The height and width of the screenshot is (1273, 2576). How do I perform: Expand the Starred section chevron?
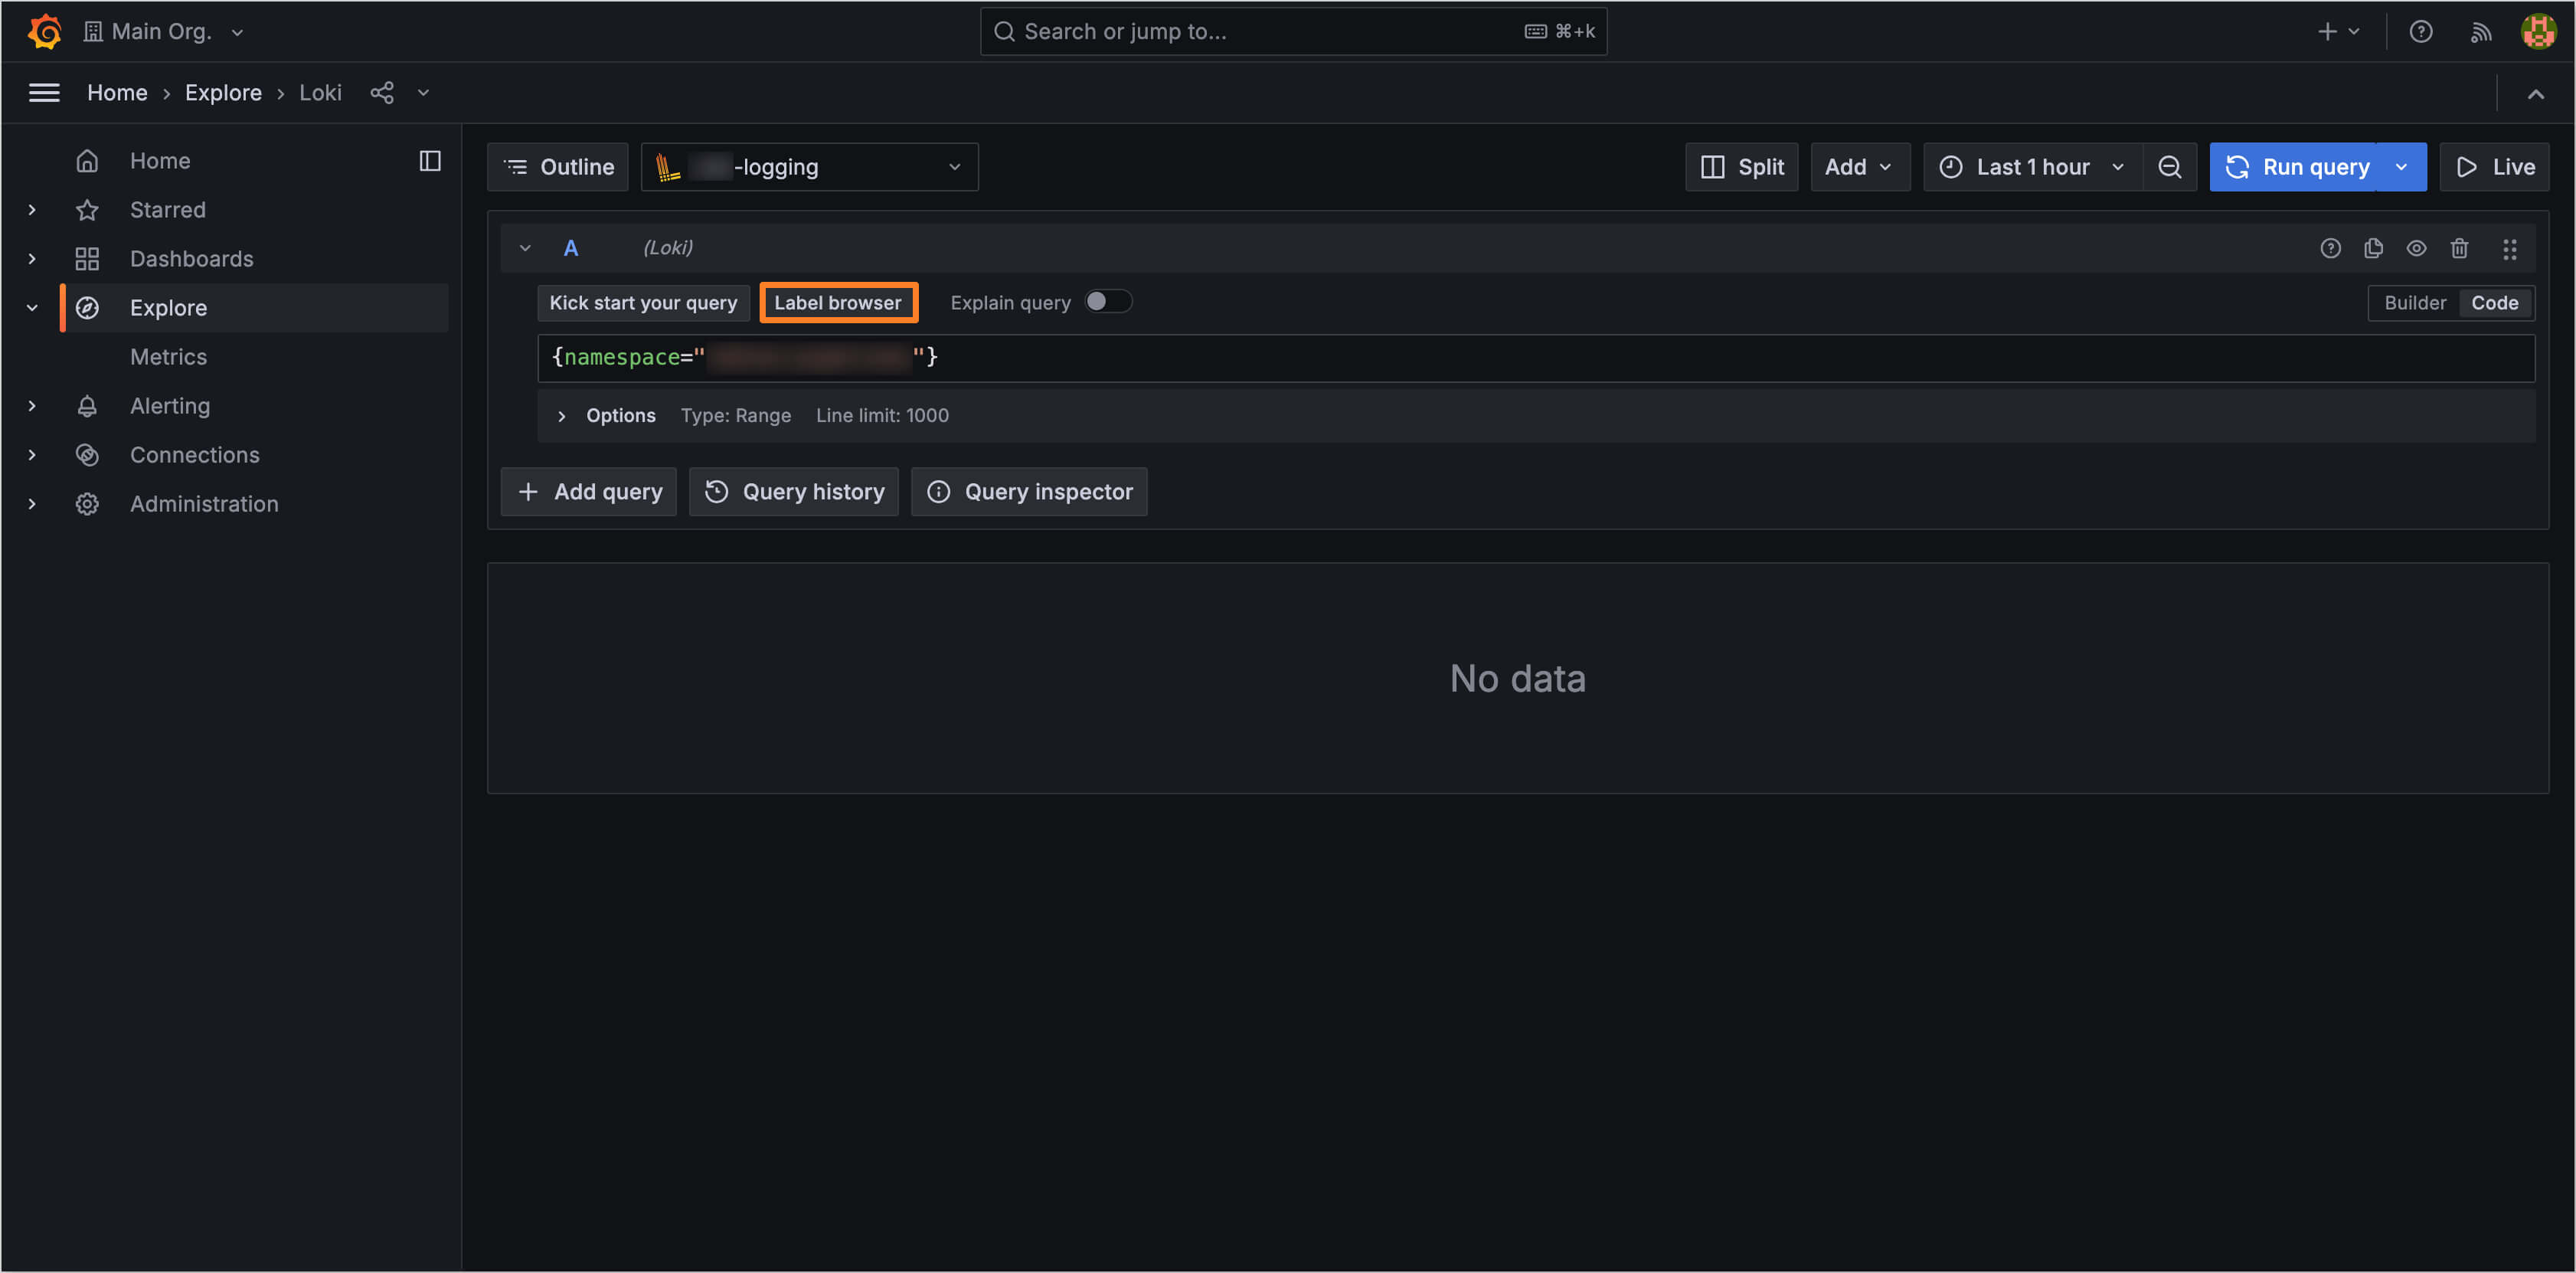tap(32, 210)
